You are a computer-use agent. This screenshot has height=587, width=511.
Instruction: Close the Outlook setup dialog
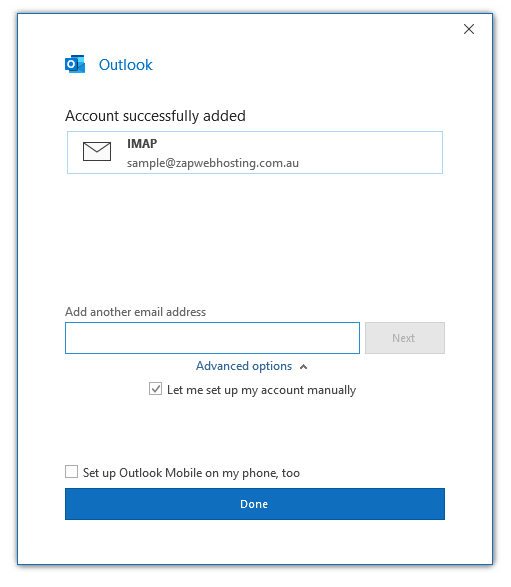tap(469, 29)
